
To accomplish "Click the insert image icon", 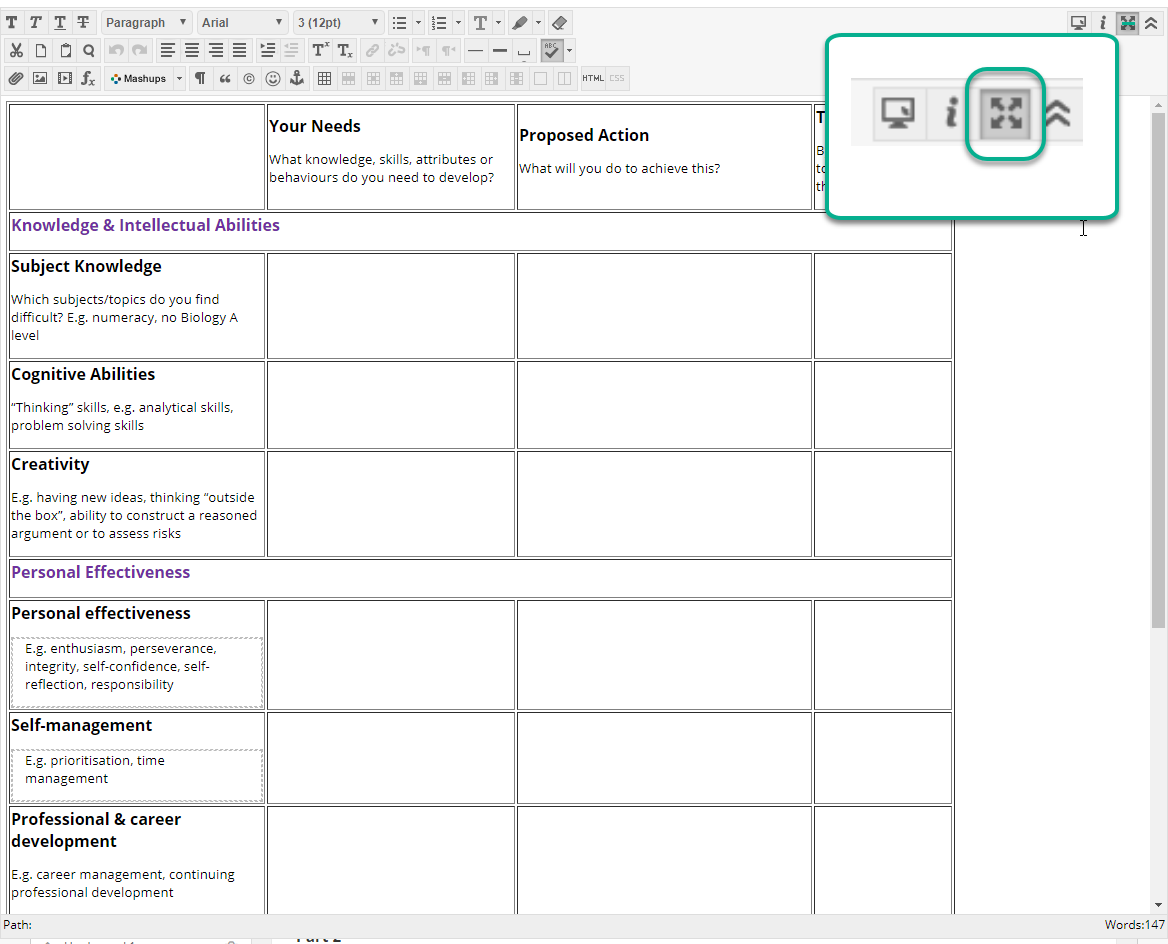I will tap(40, 78).
